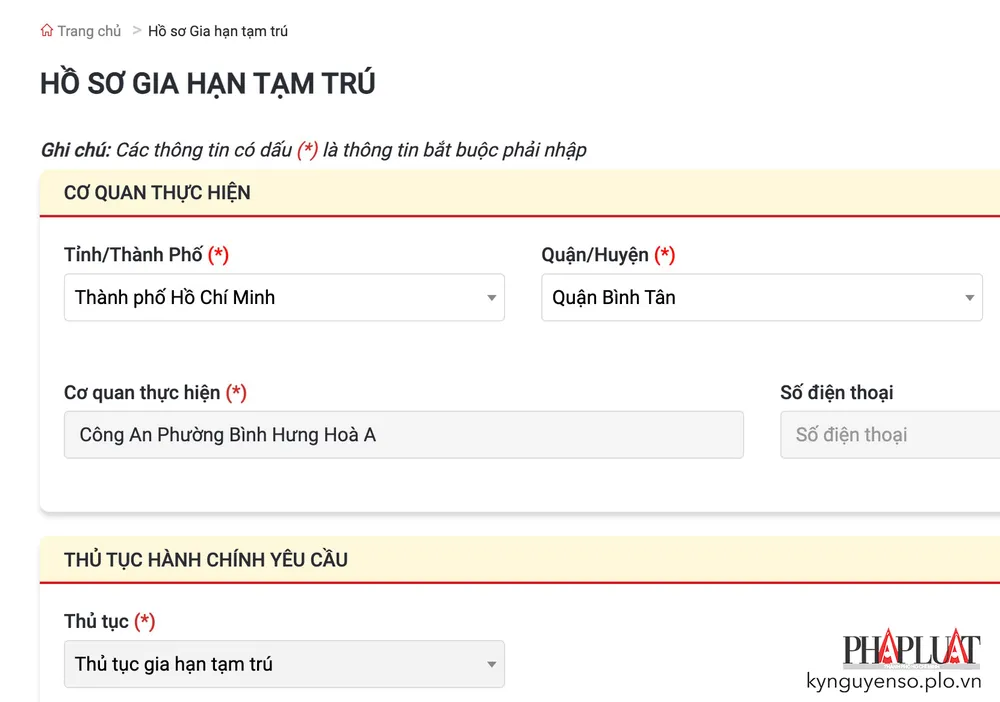Image resolution: width=1000 pixels, height=702 pixels.
Task: Click the required asterisk beside Thủ tục
Action: (x=145, y=621)
